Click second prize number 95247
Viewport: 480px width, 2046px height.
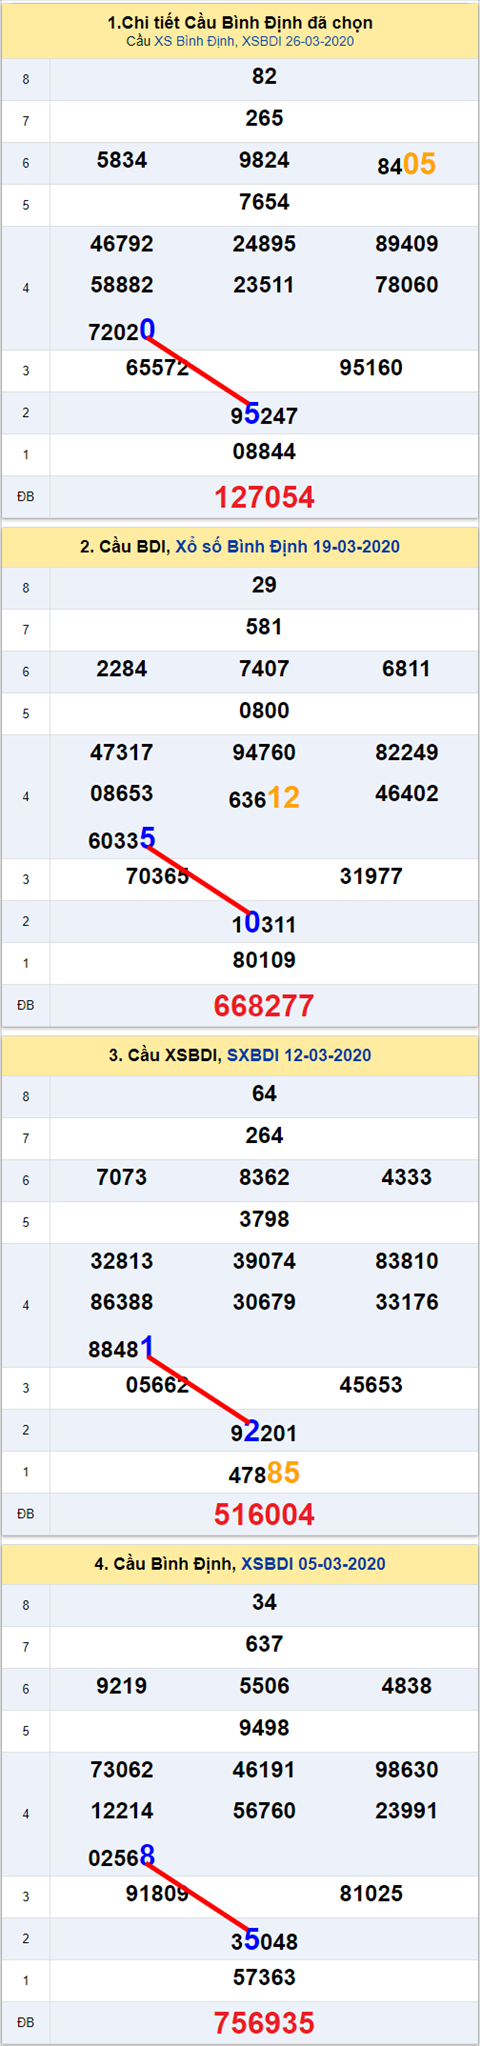pos(264,413)
